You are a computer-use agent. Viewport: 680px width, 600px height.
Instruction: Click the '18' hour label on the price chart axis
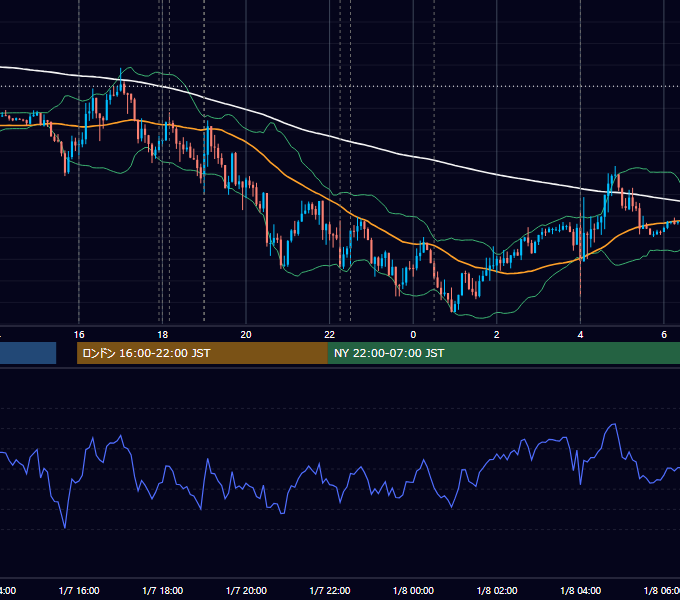tap(162, 334)
